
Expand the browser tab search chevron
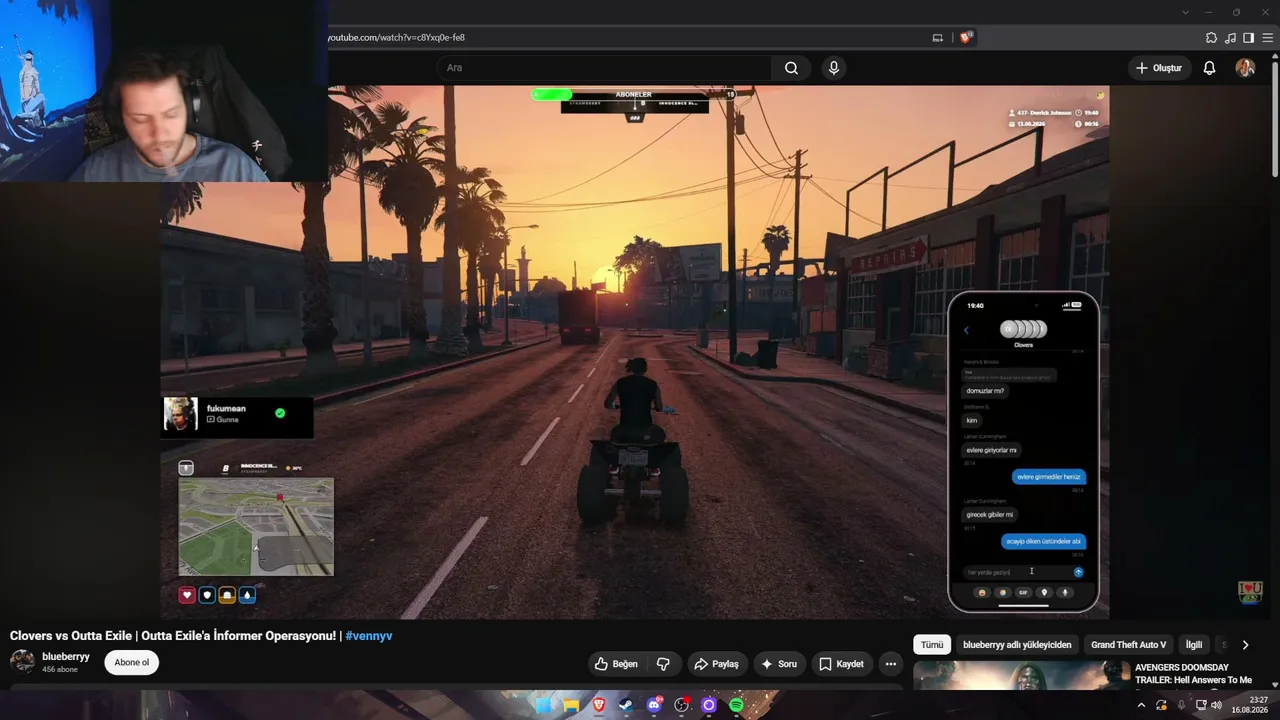(1185, 12)
